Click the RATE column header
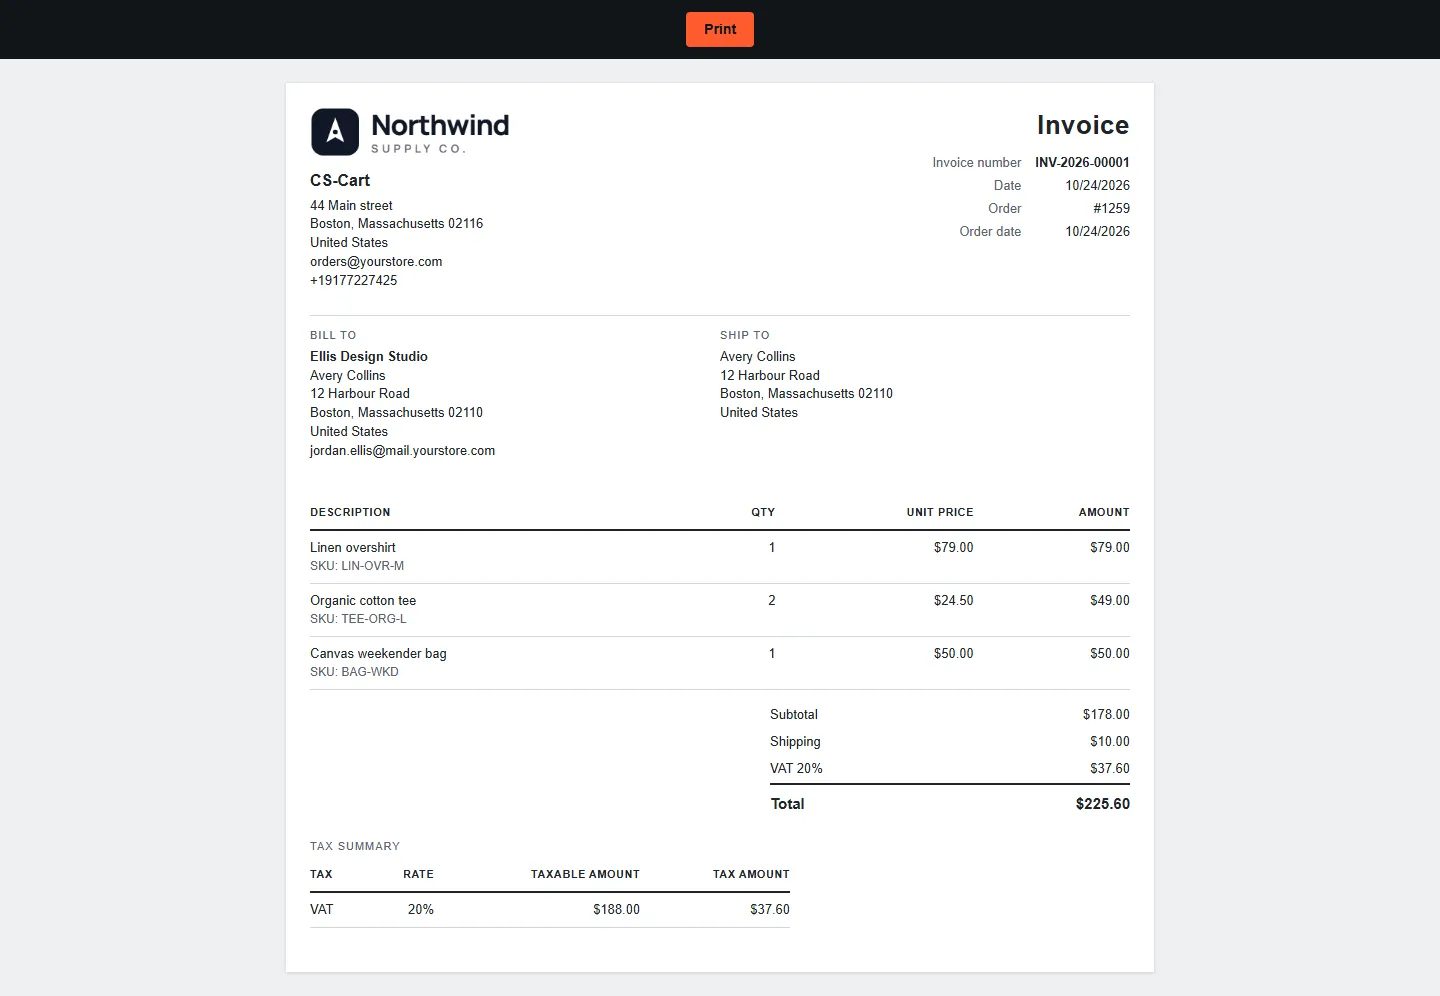This screenshot has height=996, width=1440. 418,874
